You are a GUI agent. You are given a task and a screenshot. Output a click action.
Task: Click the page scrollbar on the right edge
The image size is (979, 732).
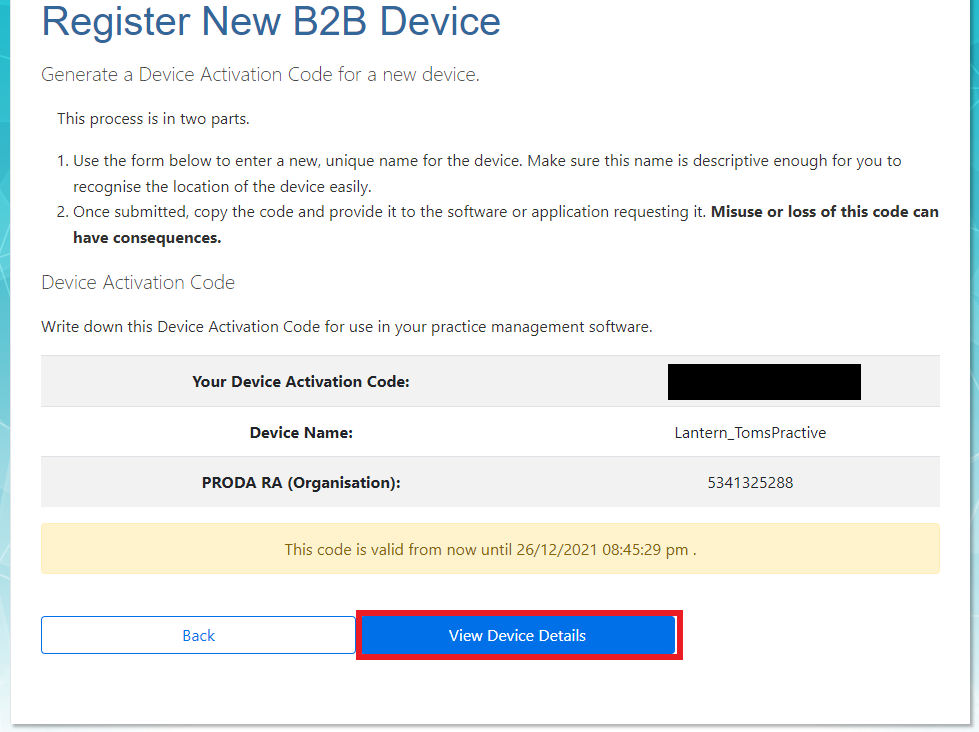[972, 366]
